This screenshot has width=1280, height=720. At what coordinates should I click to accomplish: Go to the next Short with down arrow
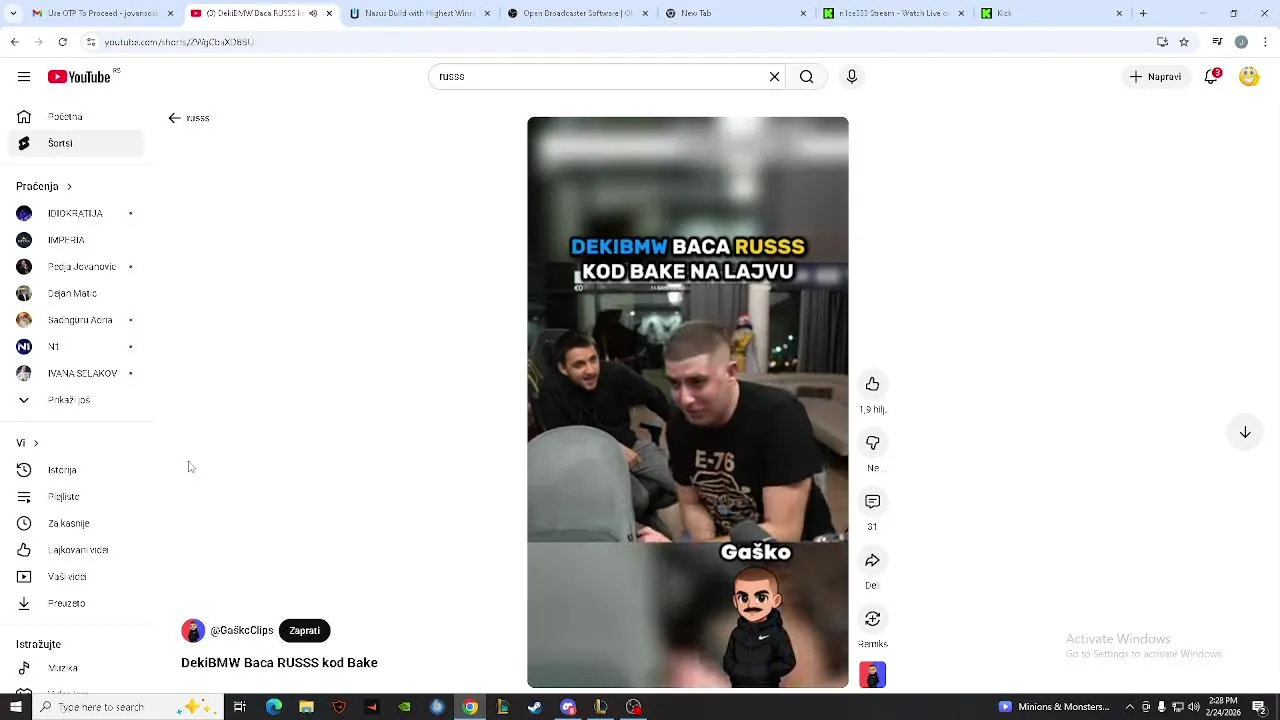(1245, 433)
